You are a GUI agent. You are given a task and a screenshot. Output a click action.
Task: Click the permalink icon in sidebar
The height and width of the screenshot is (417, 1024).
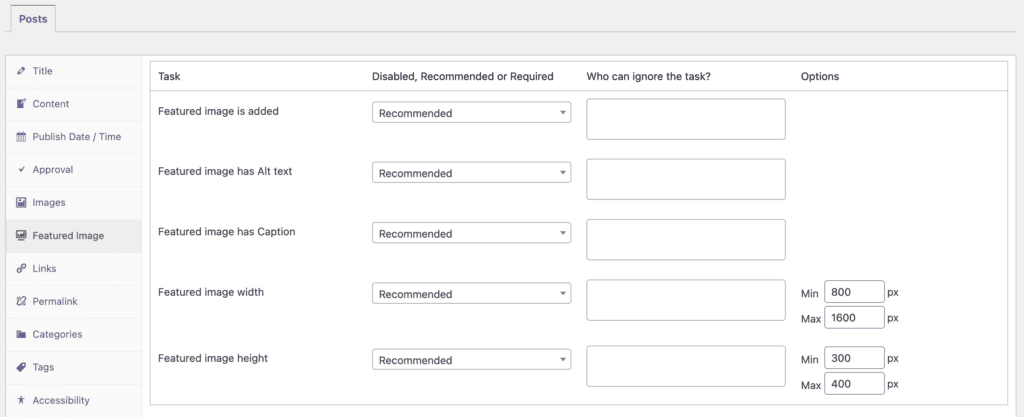point(21,301)
